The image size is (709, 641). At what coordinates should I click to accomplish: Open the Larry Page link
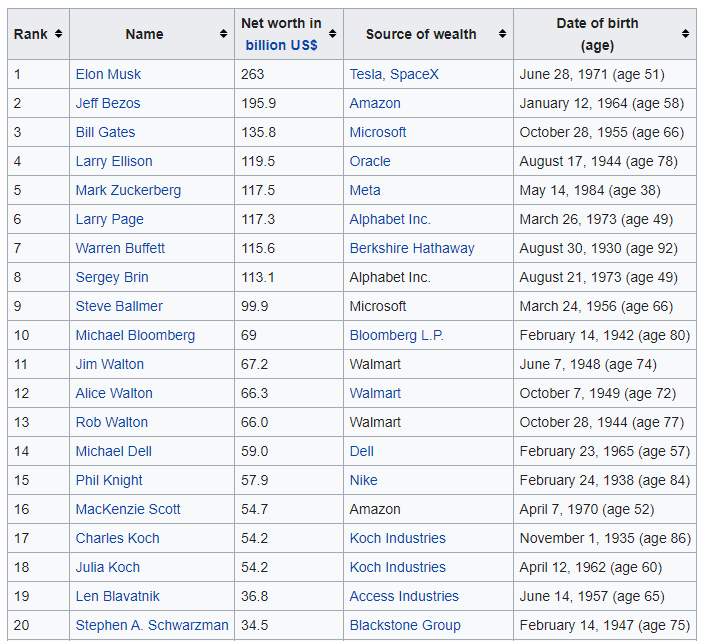109,219
